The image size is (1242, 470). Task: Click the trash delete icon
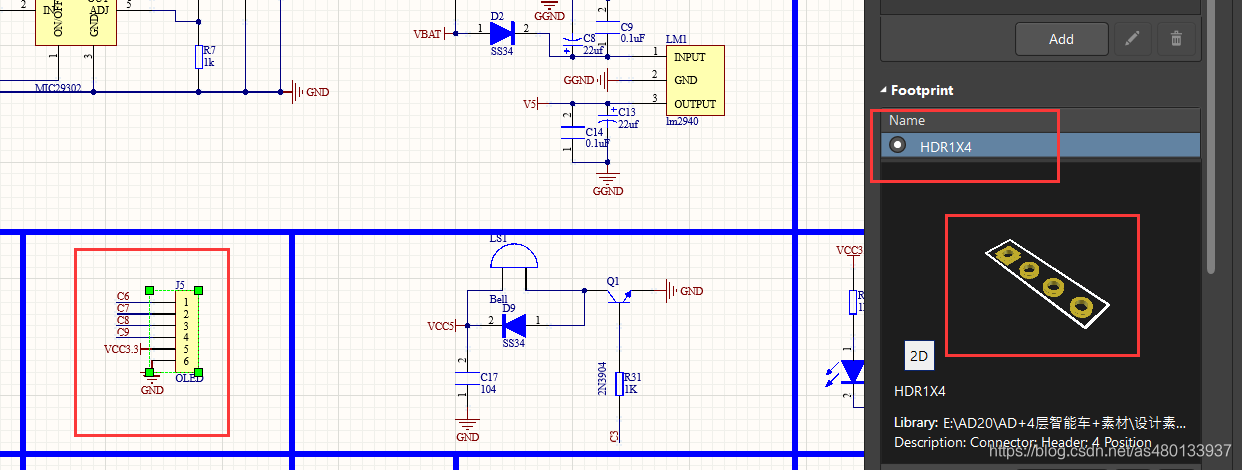(1176, 39)
